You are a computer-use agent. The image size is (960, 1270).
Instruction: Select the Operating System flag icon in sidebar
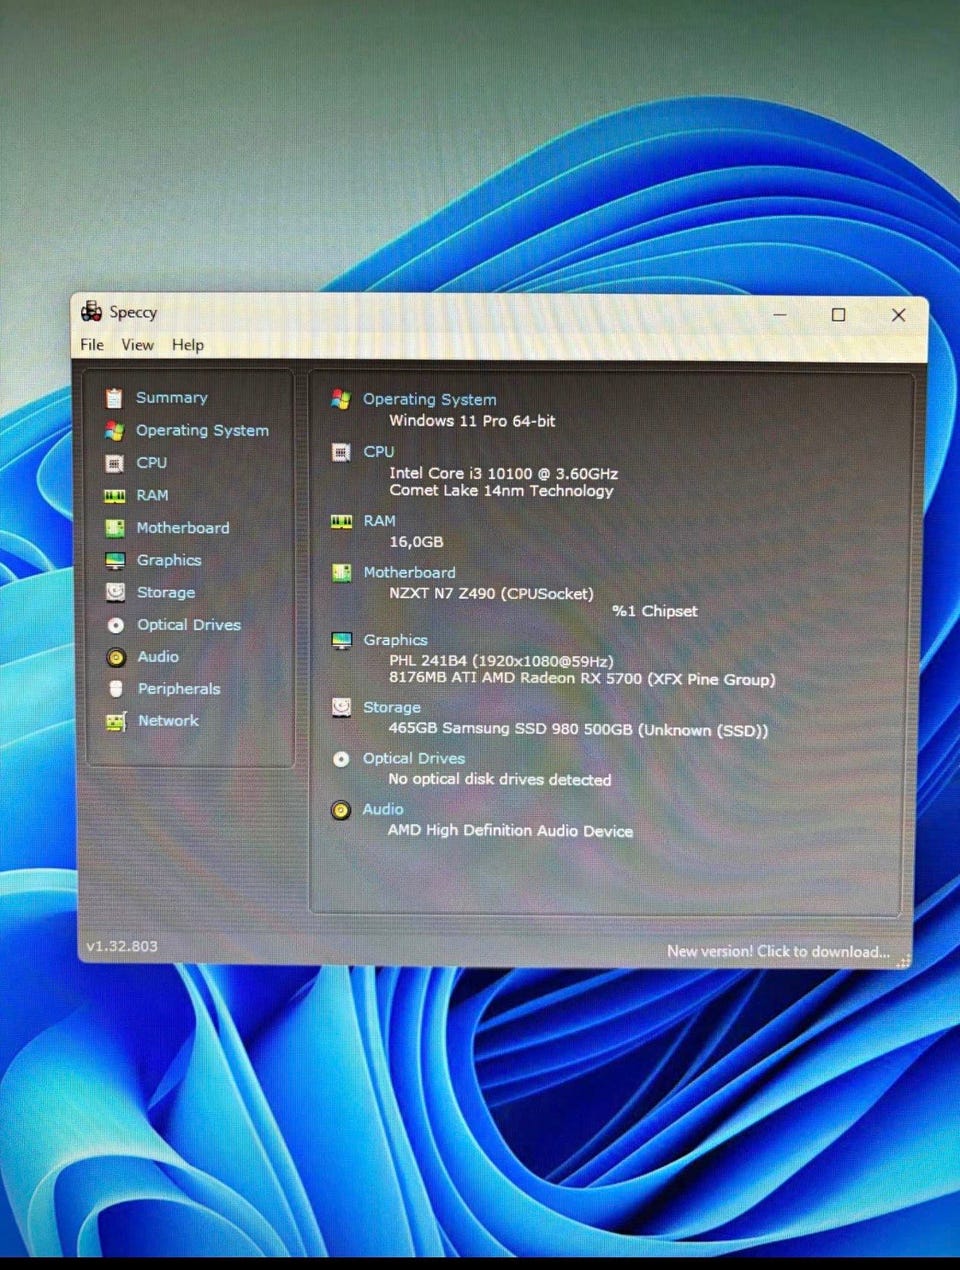[x=114, y=431]
